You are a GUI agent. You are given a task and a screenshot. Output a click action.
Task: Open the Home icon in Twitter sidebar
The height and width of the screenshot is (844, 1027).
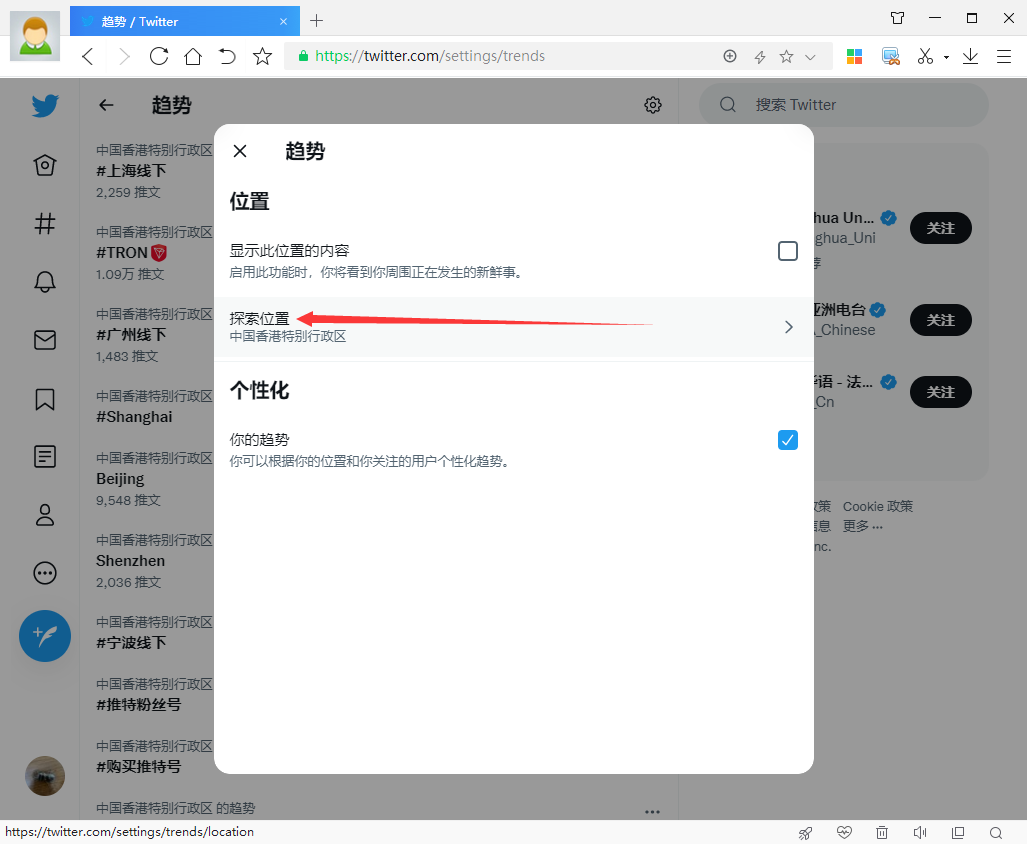(x=45, y=165)
